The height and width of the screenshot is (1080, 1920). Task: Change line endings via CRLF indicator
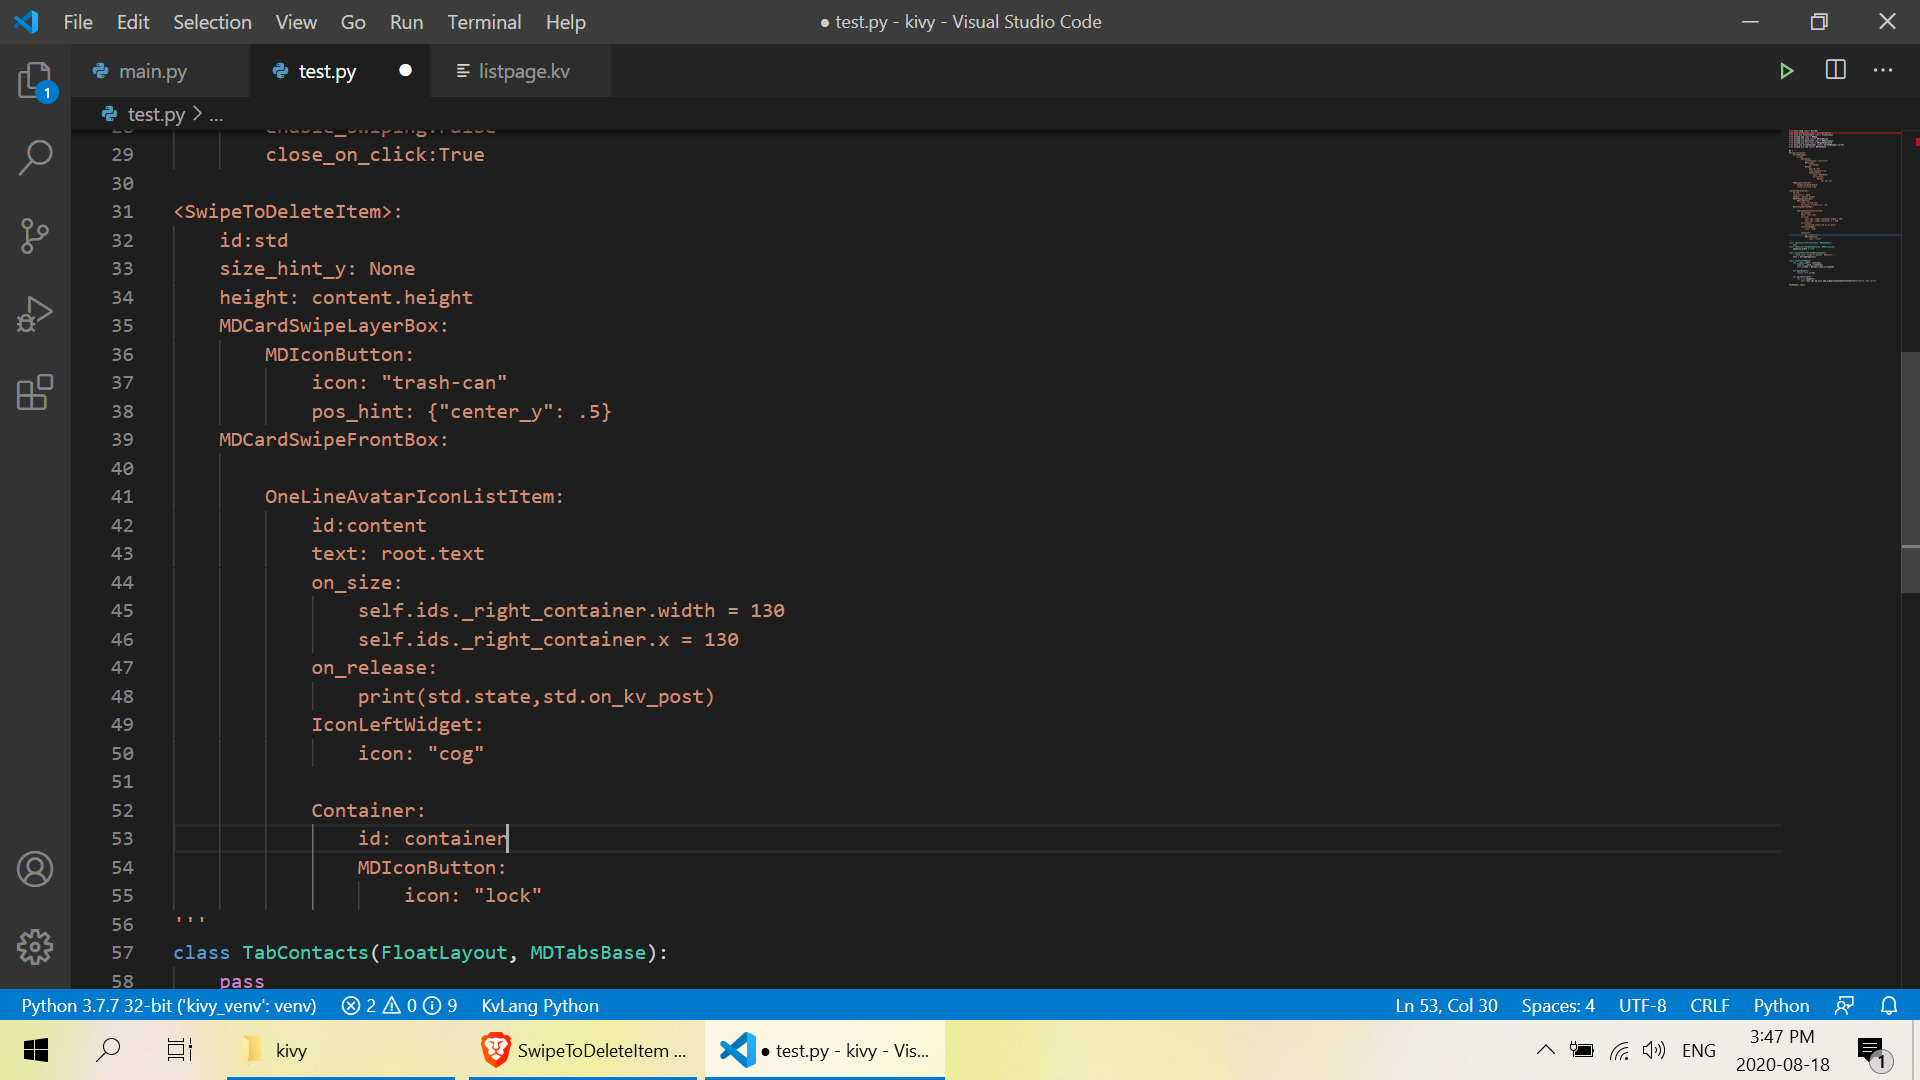(1710, 1006)
